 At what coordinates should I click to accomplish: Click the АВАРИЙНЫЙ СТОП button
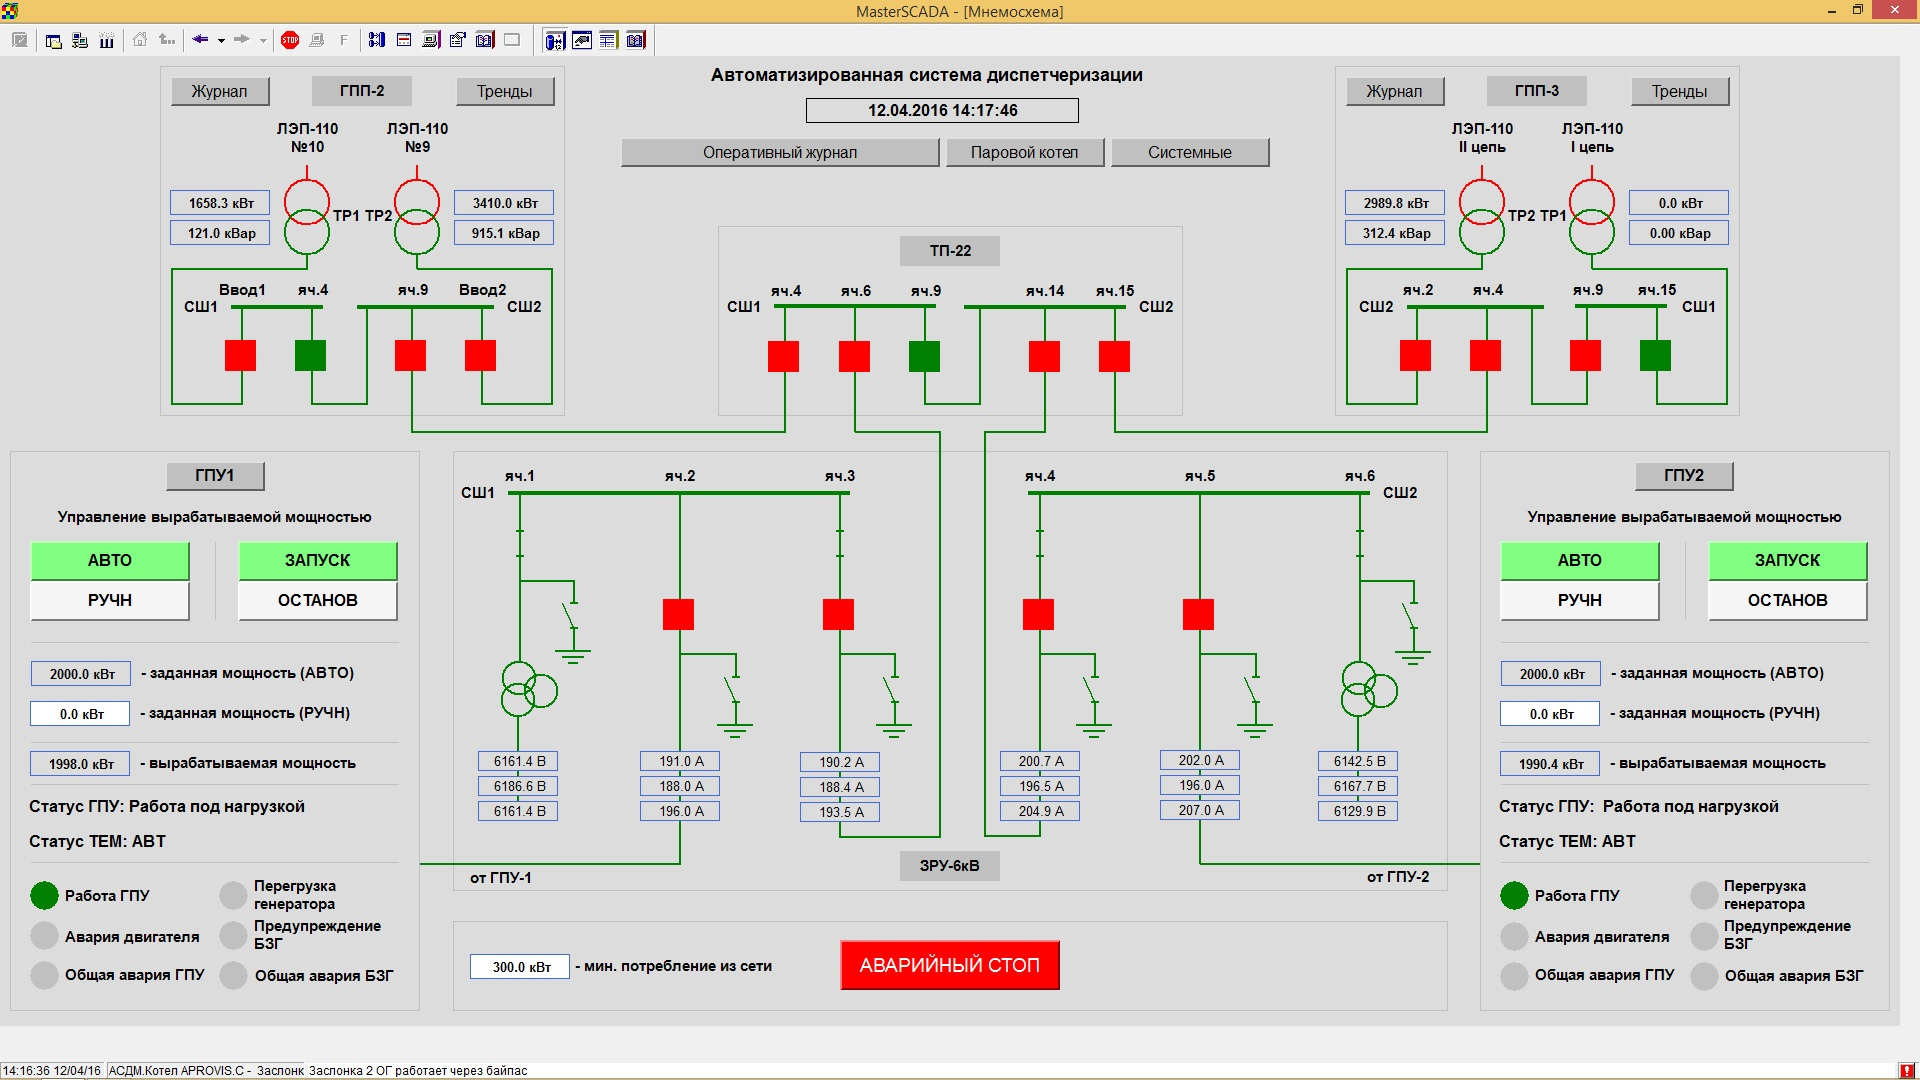tap(950, 966)
